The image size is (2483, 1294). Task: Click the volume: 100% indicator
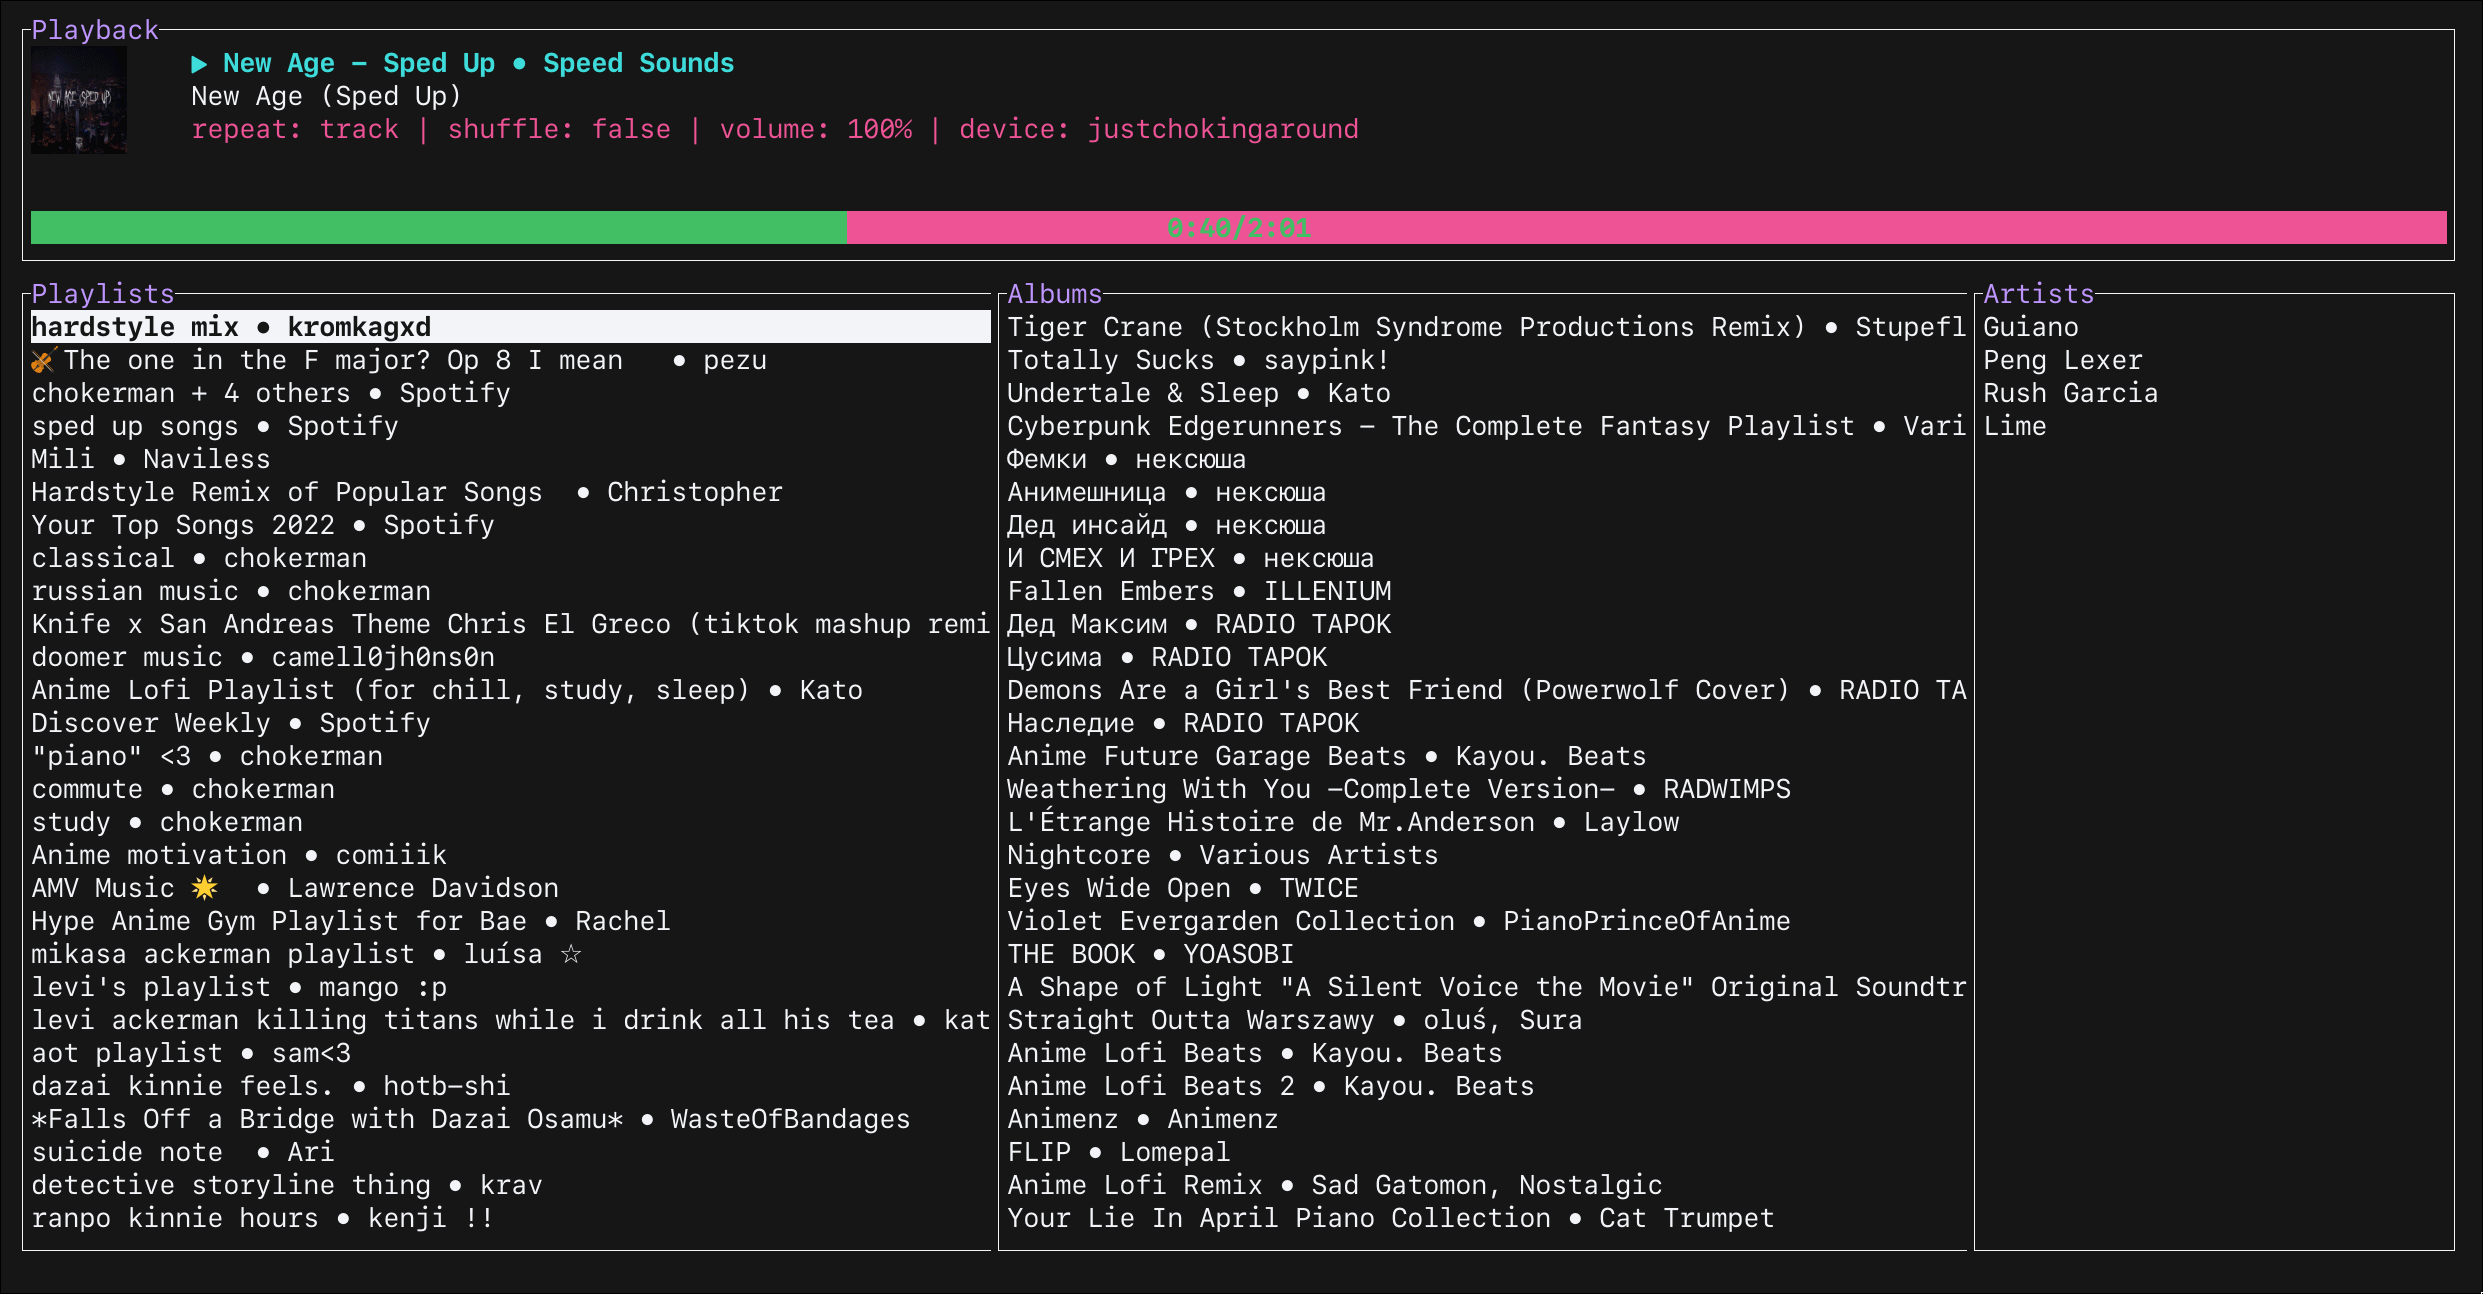click(x=816, y=130)
